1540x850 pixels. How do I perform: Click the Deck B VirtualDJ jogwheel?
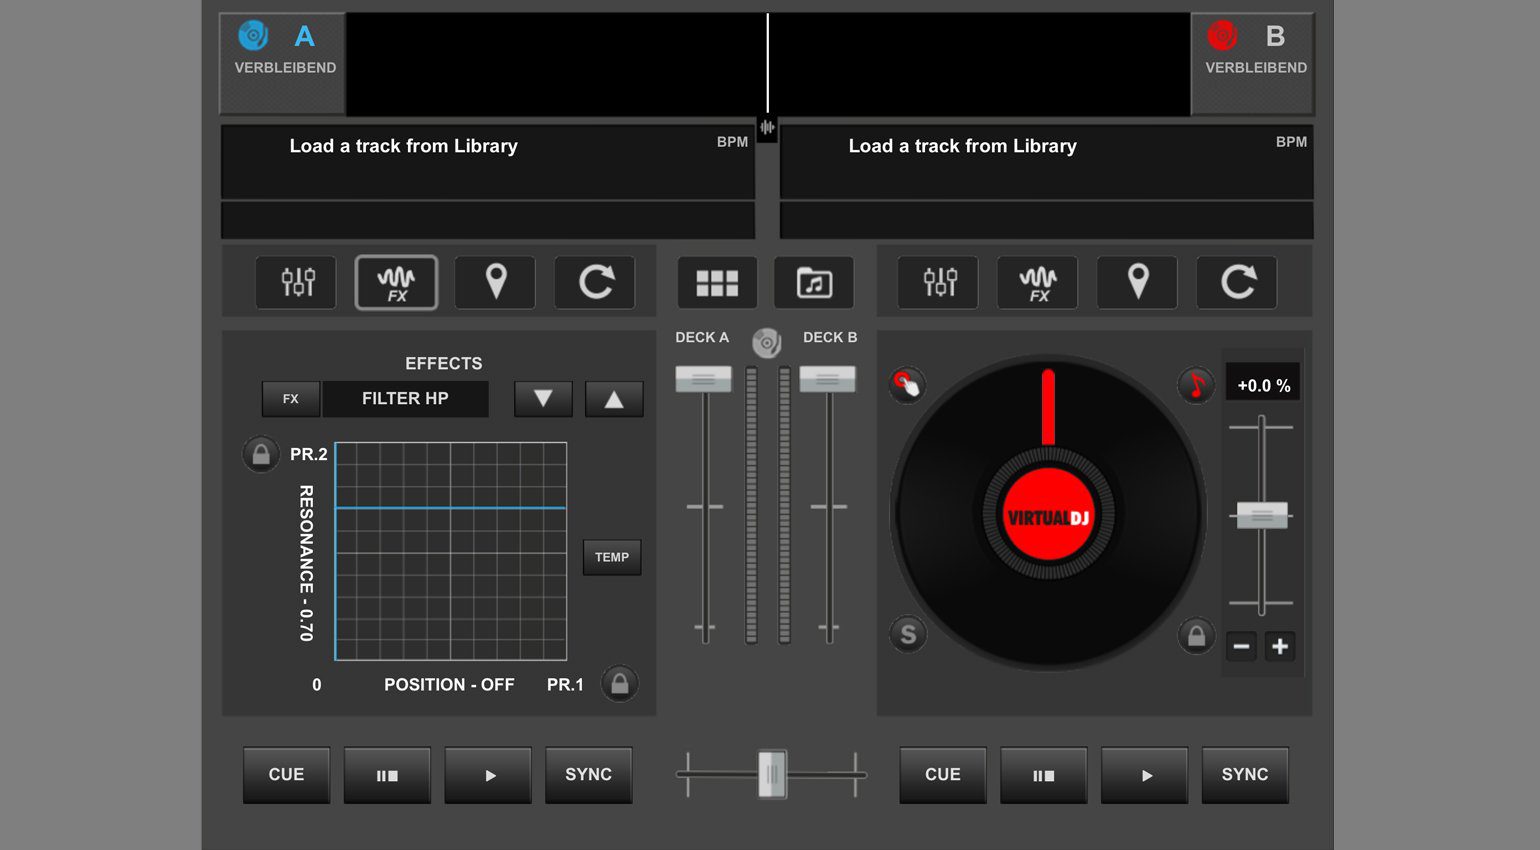pos(1048,512)
